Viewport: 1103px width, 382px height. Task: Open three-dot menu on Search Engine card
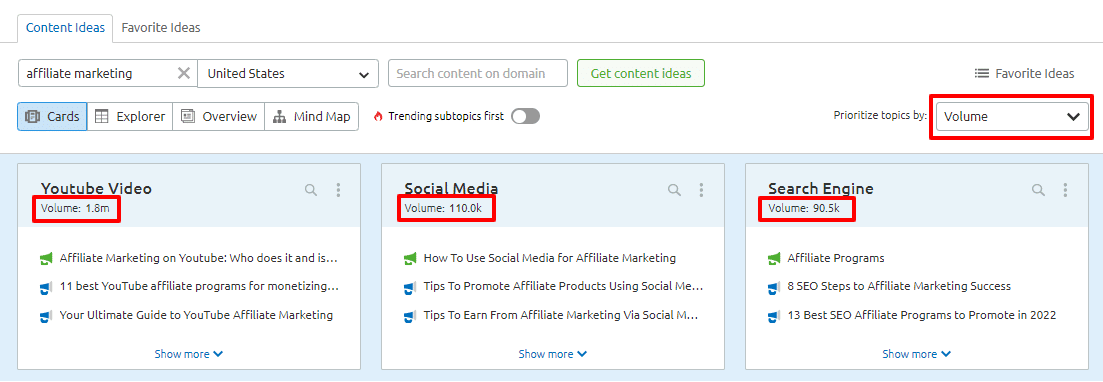[1065, 190]
